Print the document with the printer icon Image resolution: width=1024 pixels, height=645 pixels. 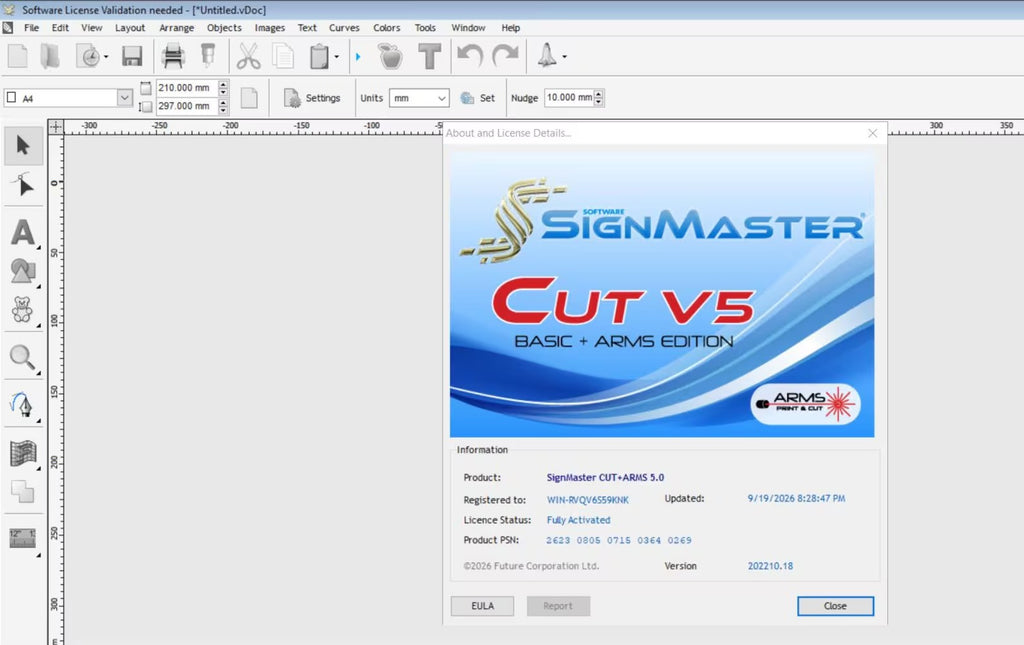(173, 56)
